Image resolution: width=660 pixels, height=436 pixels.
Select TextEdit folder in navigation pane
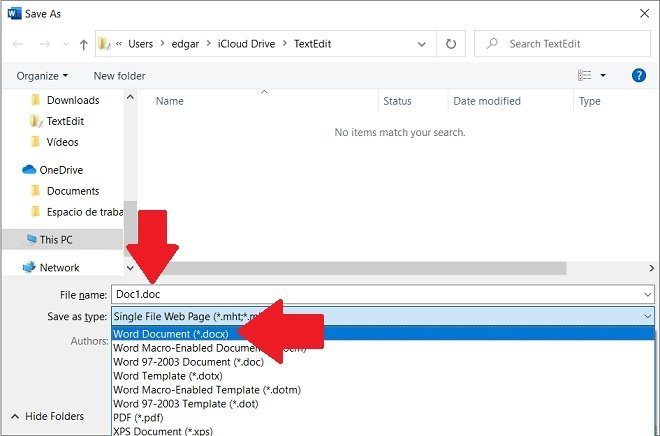pyautogui.click(x=65, y=121)
